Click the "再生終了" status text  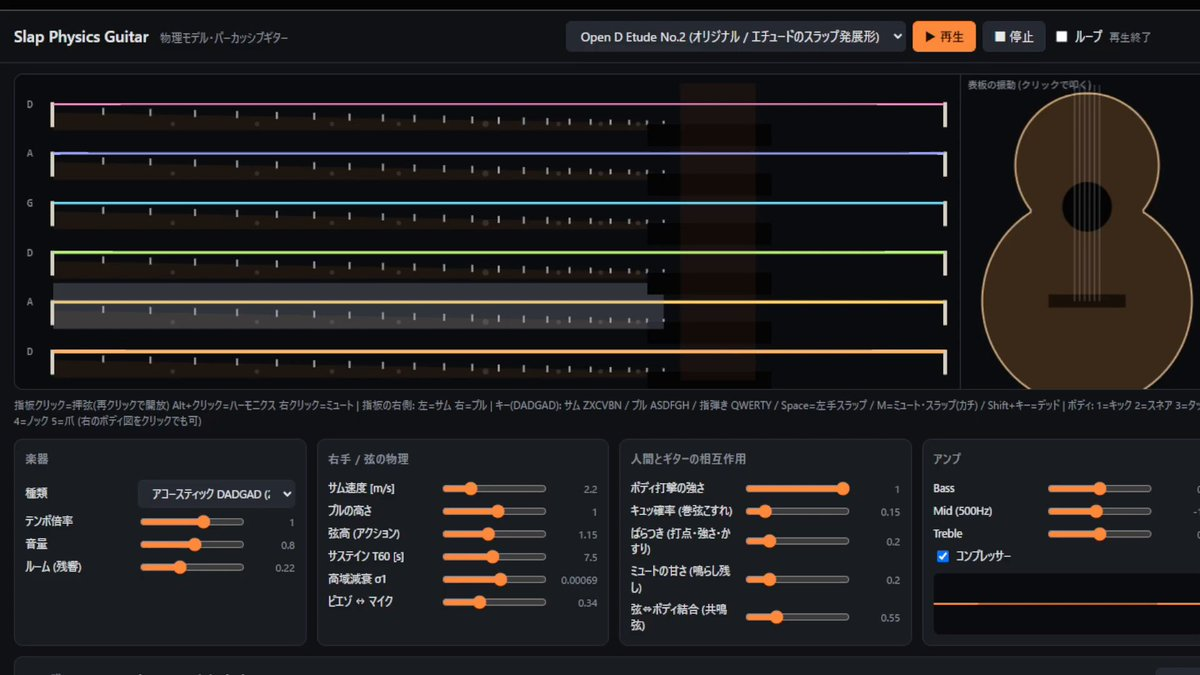pyautogui.click(x=1130, y=38)
